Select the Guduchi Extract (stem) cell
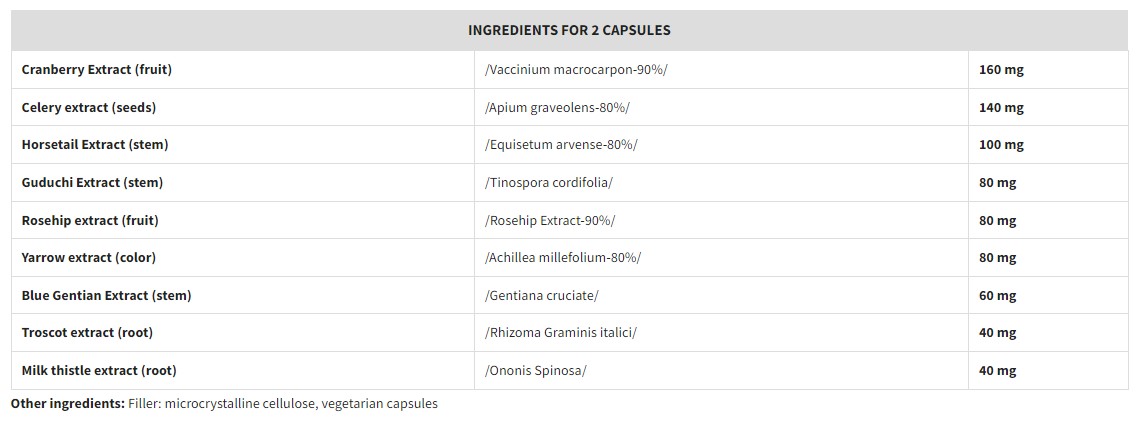The width and height of the screenshot is (1144, 438). click(92, 182)
